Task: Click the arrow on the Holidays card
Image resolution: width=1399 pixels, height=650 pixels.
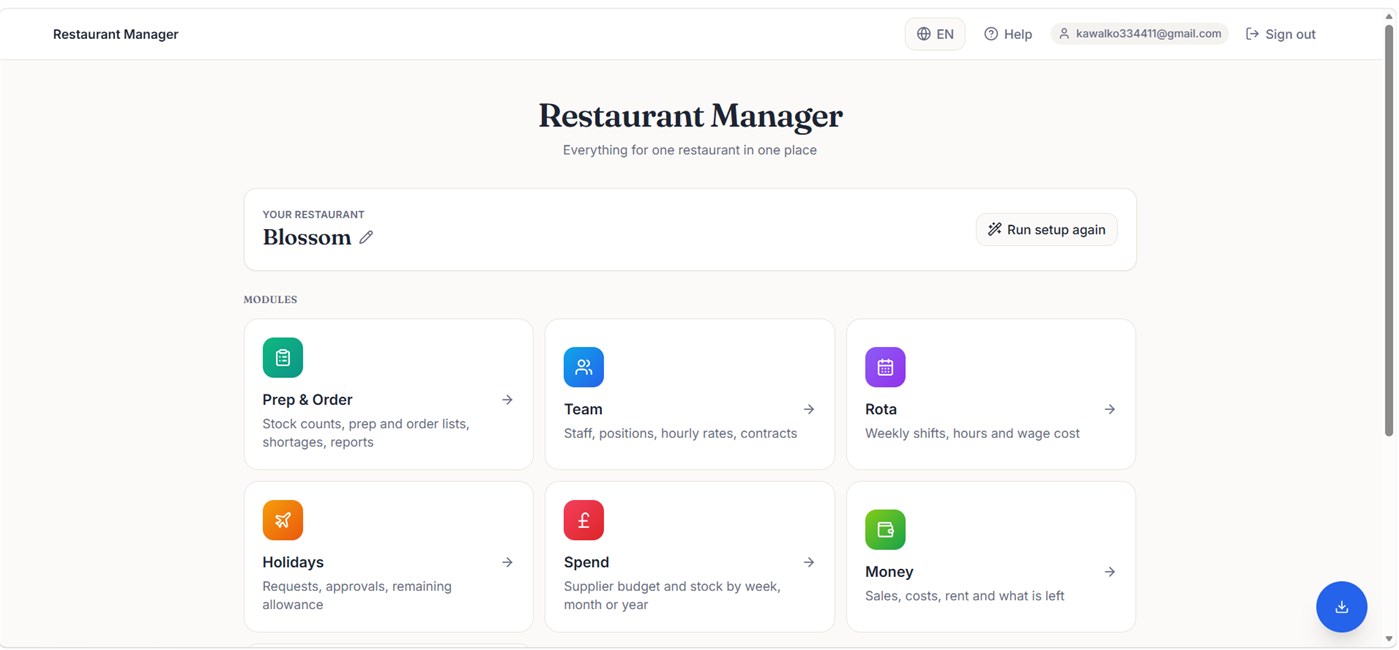Action: pyautogui.click(x=507, y=562)
